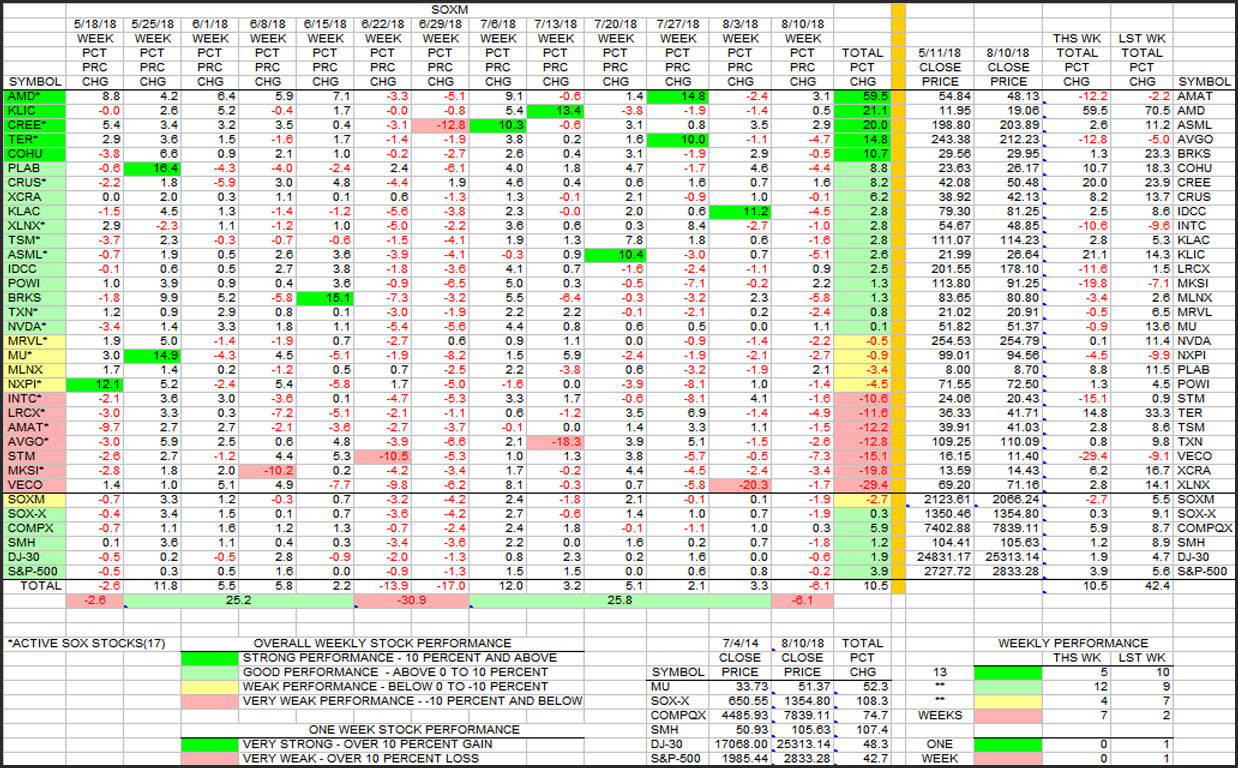Select the -30.9 pink summary bar
Screen dimensions: 1238x768
(x=410, y=601)
